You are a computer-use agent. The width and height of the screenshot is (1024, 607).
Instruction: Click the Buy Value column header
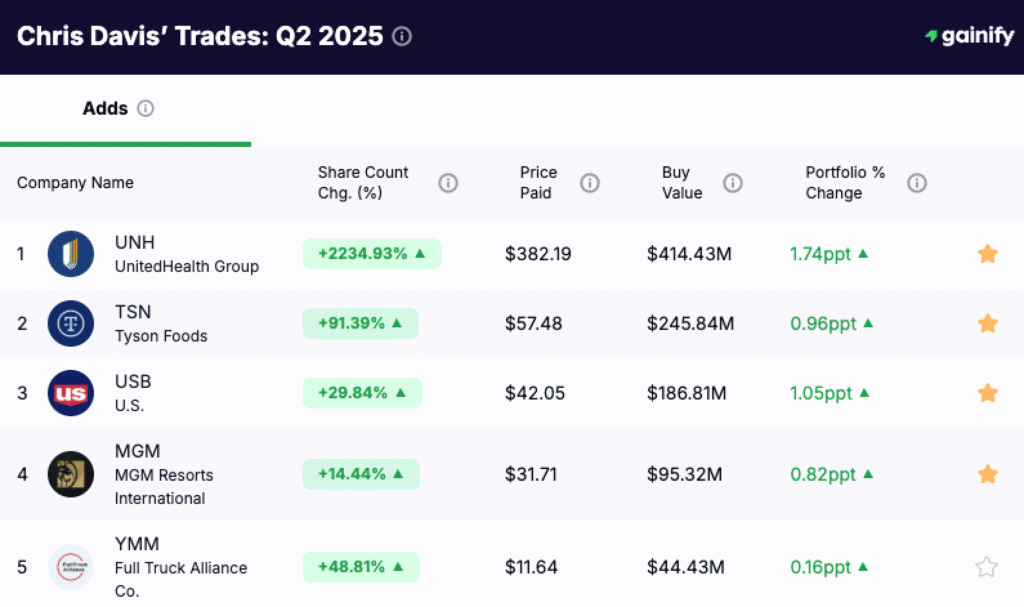tap(682, 183)
